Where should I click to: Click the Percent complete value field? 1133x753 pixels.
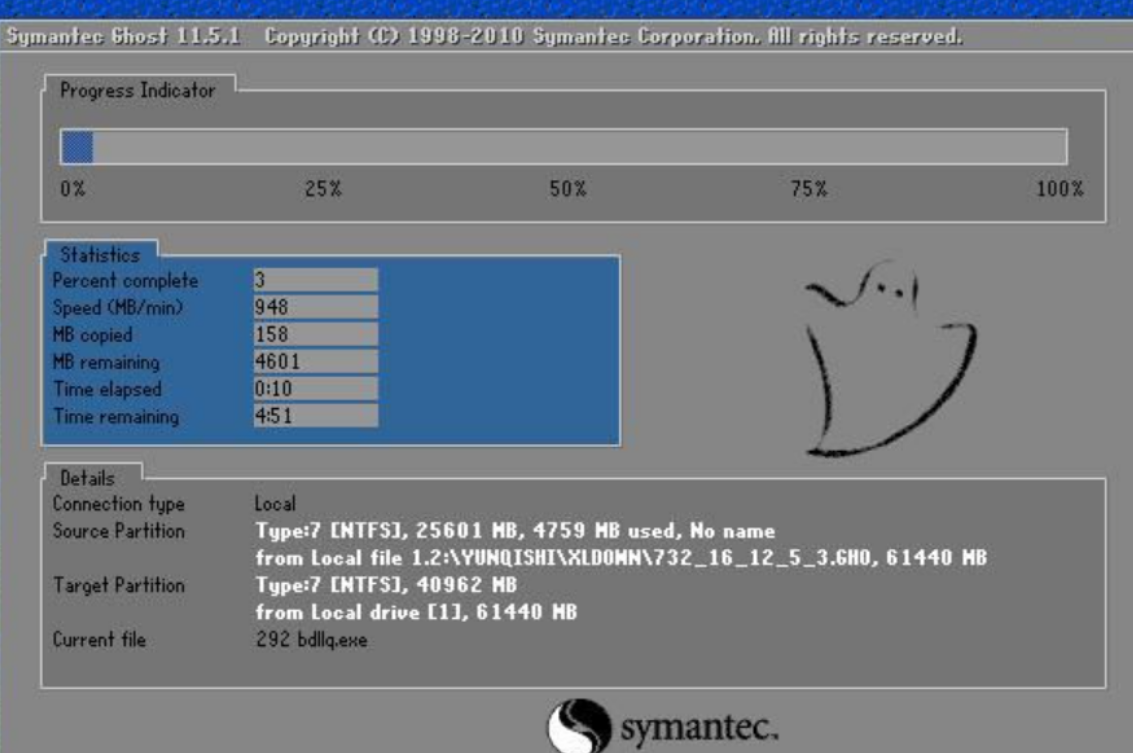click(x=315, y=281)
